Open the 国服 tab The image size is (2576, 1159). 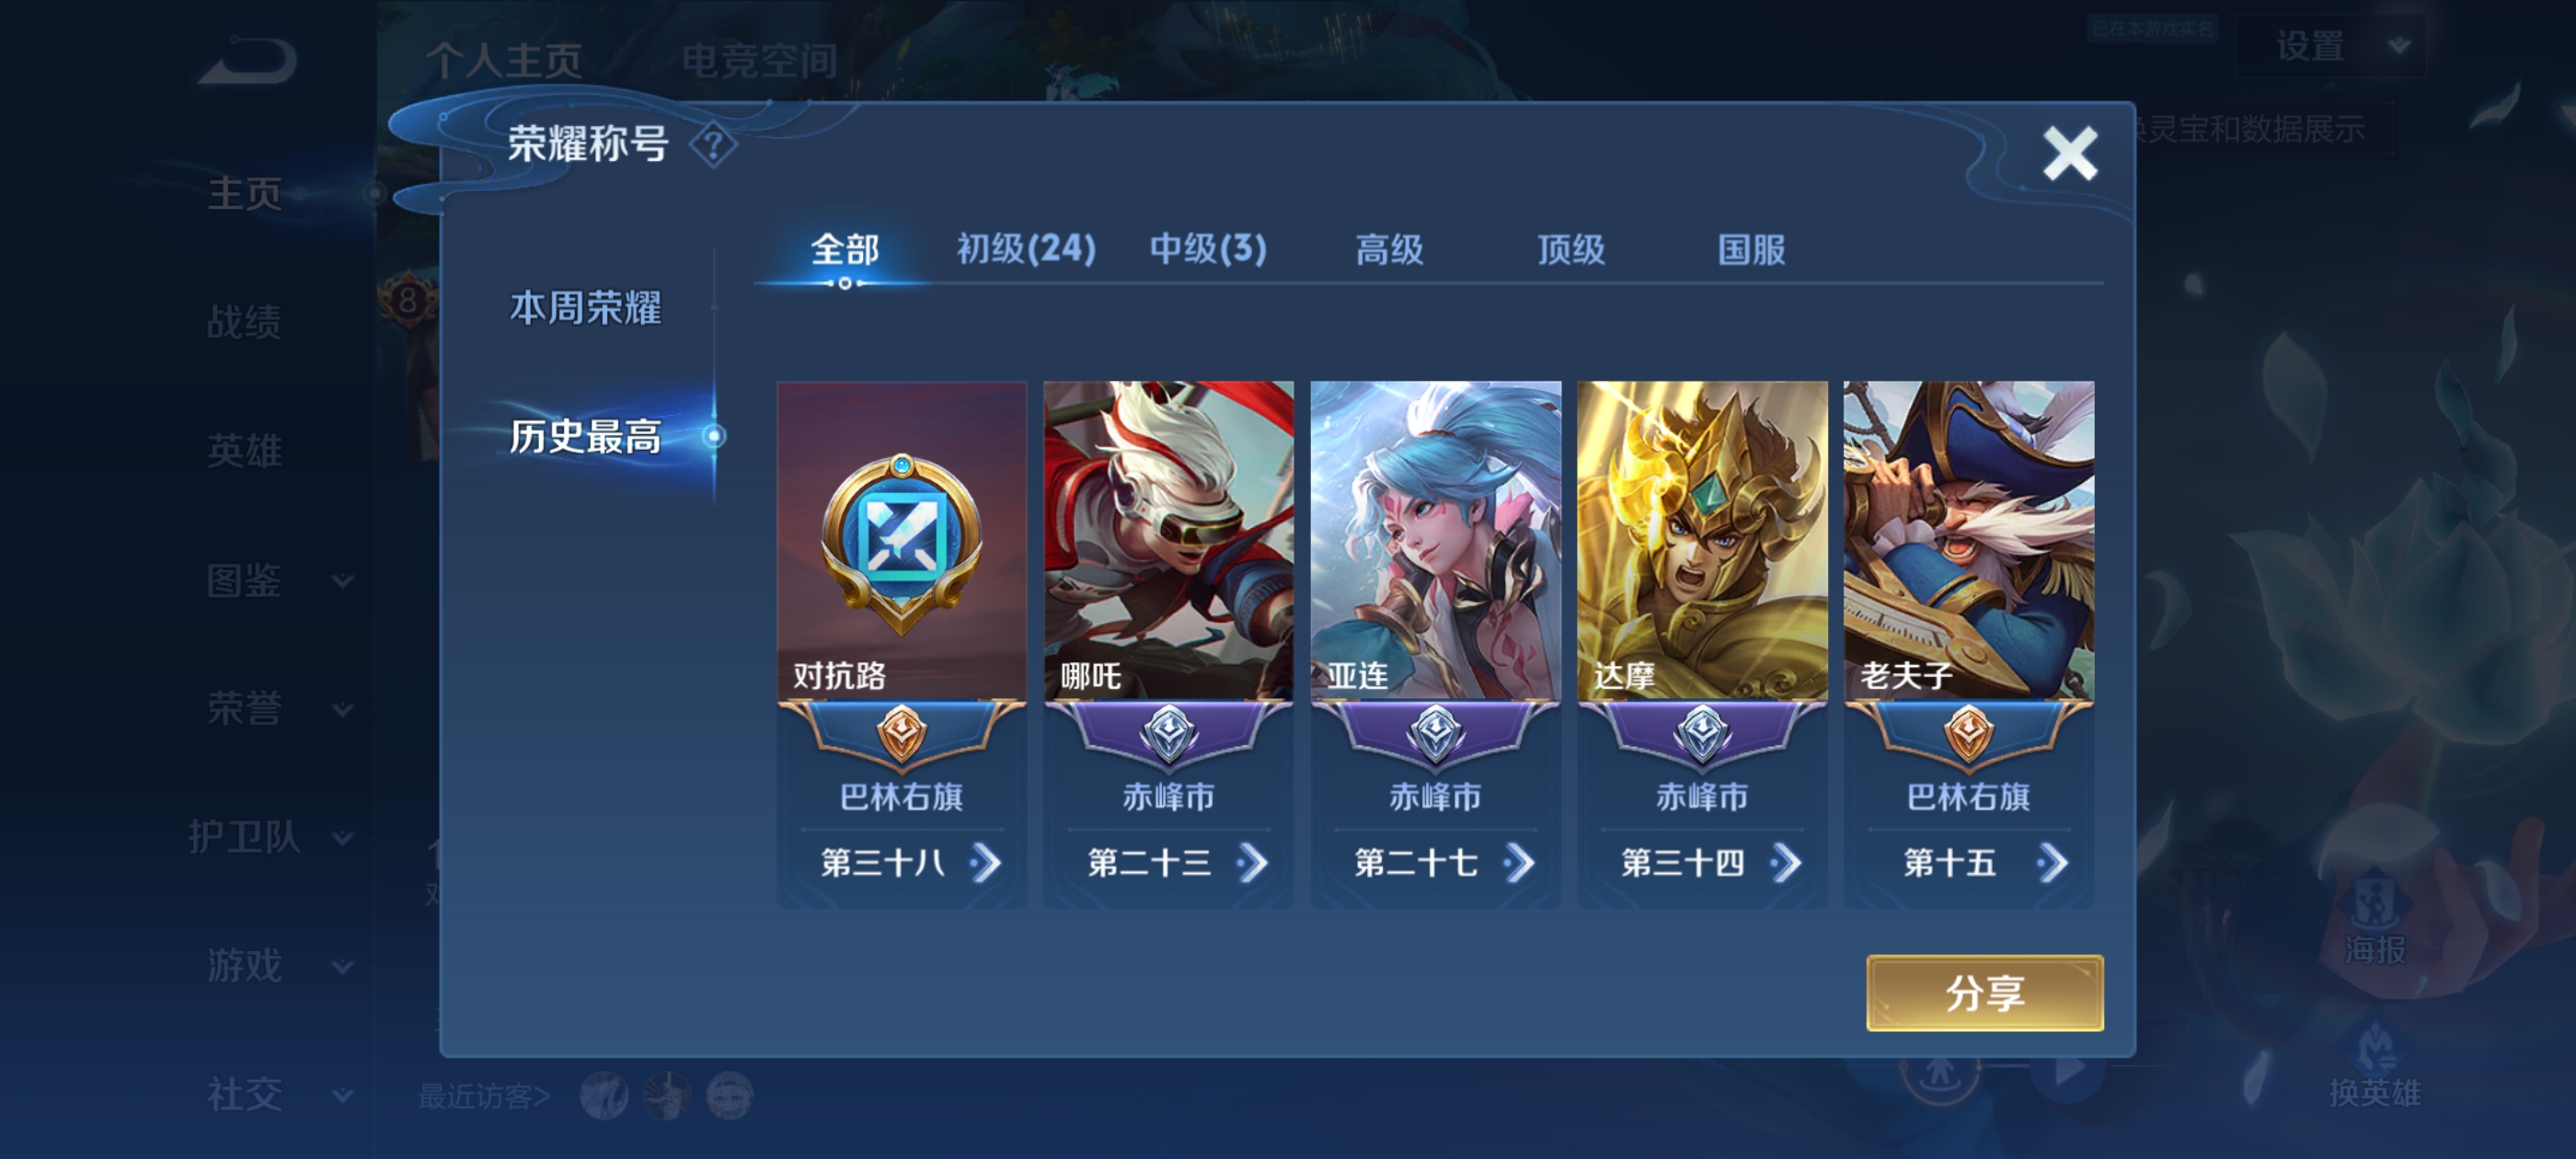(x=1751, y=249)
